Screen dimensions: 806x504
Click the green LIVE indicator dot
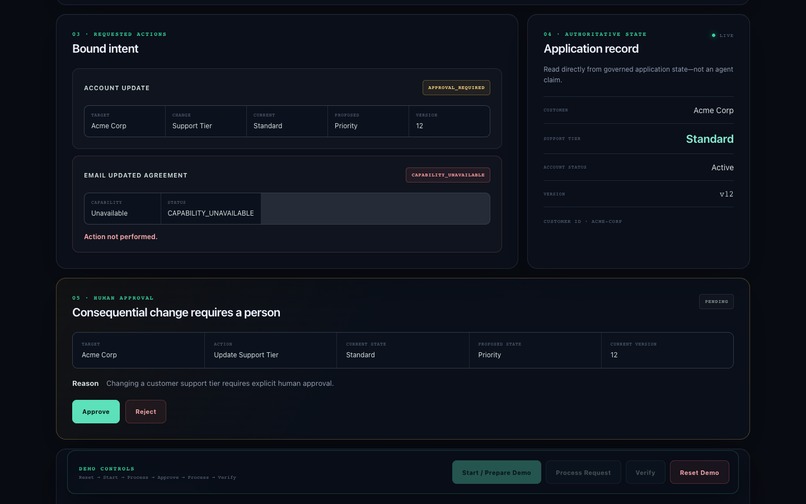(x=713, y=35)
